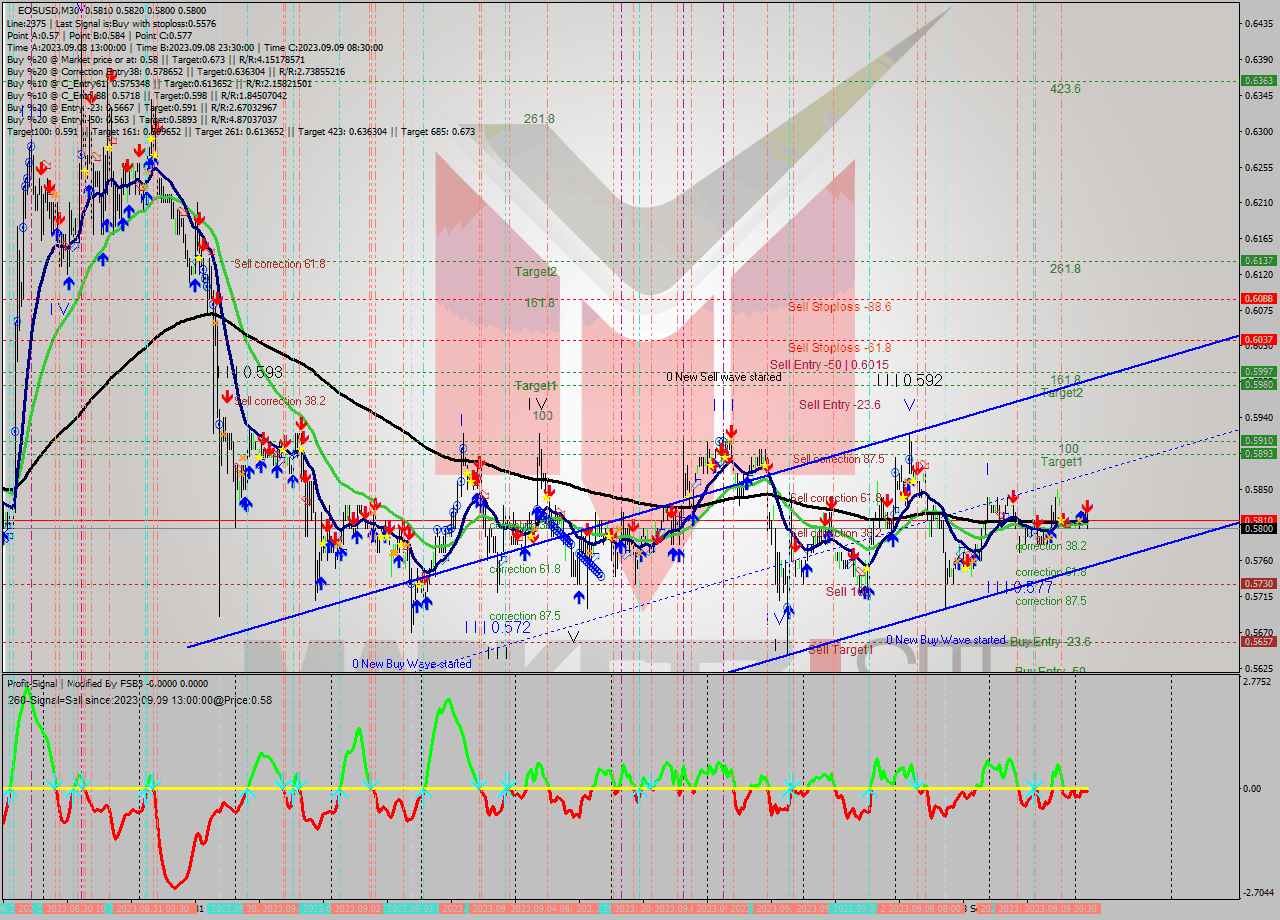Click the 0.6363 green price tag
Image resolution: width=1280 pixels, height=920 pixels.
1257,81
